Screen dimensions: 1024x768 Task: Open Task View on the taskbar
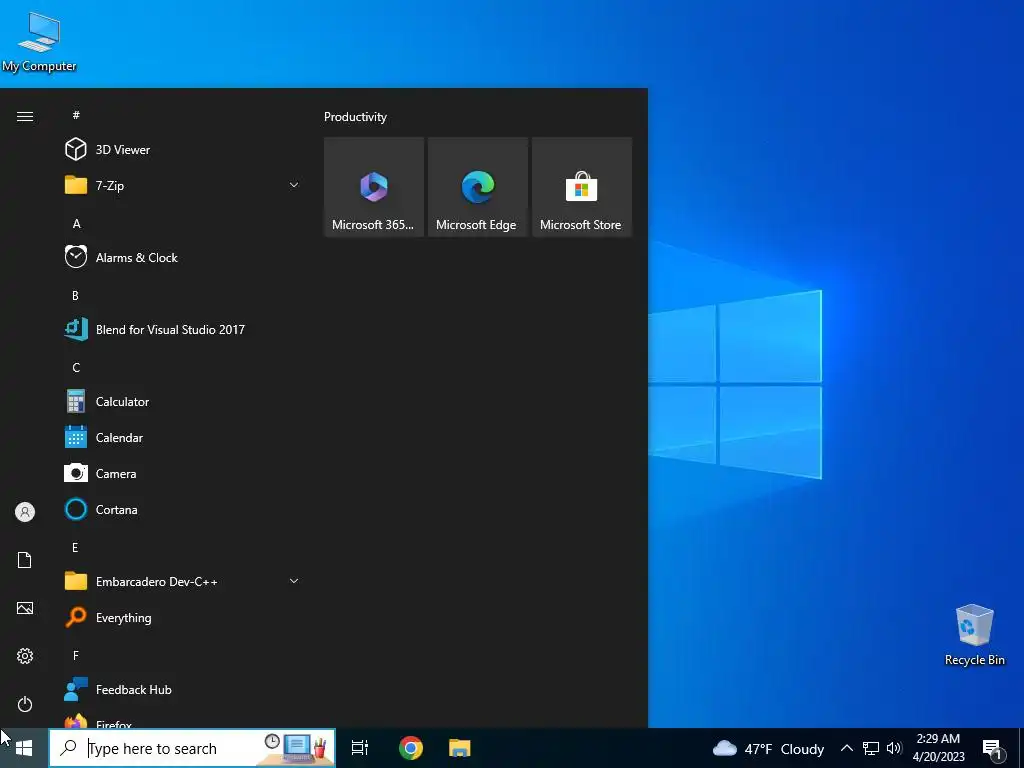click(x=360, y=748)
